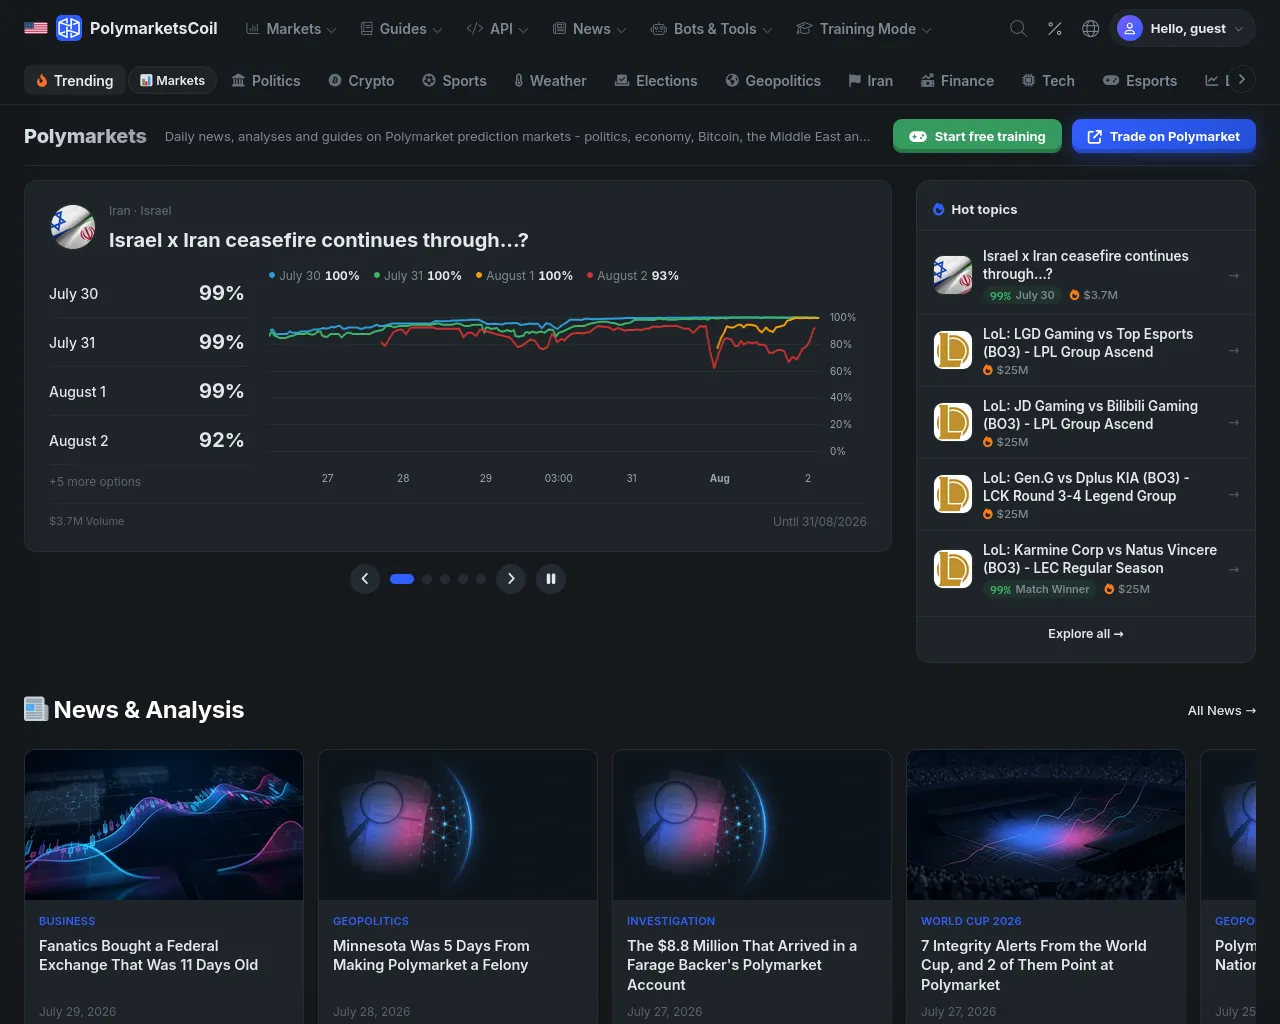
Task: Toggle July 31 series in chart legend
Action: click(418, 276)
